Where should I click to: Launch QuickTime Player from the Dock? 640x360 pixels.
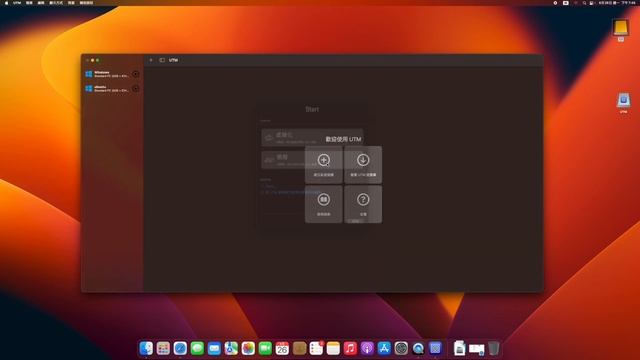pyautogui.click(x=418, y=348)
